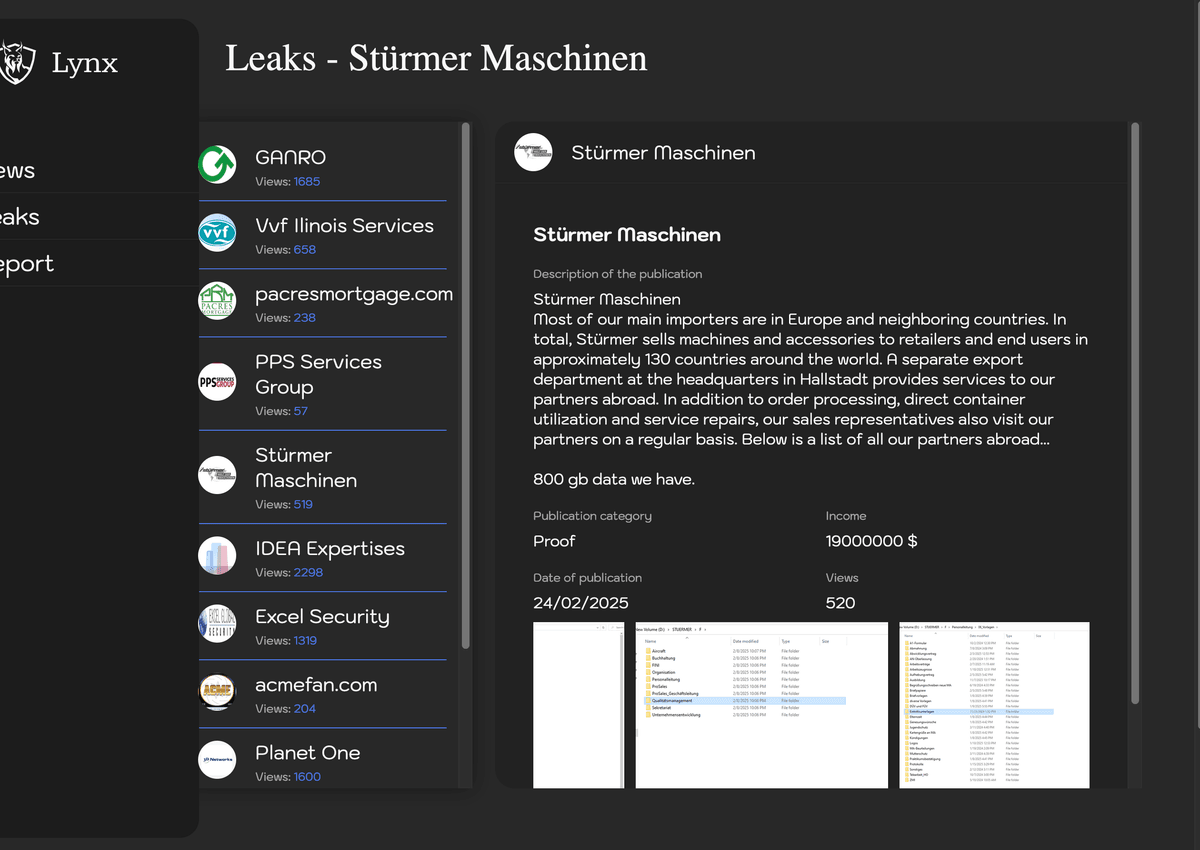Open the Report sidebar item
The height and width of the screenshot is (850, 1200).
99,264
